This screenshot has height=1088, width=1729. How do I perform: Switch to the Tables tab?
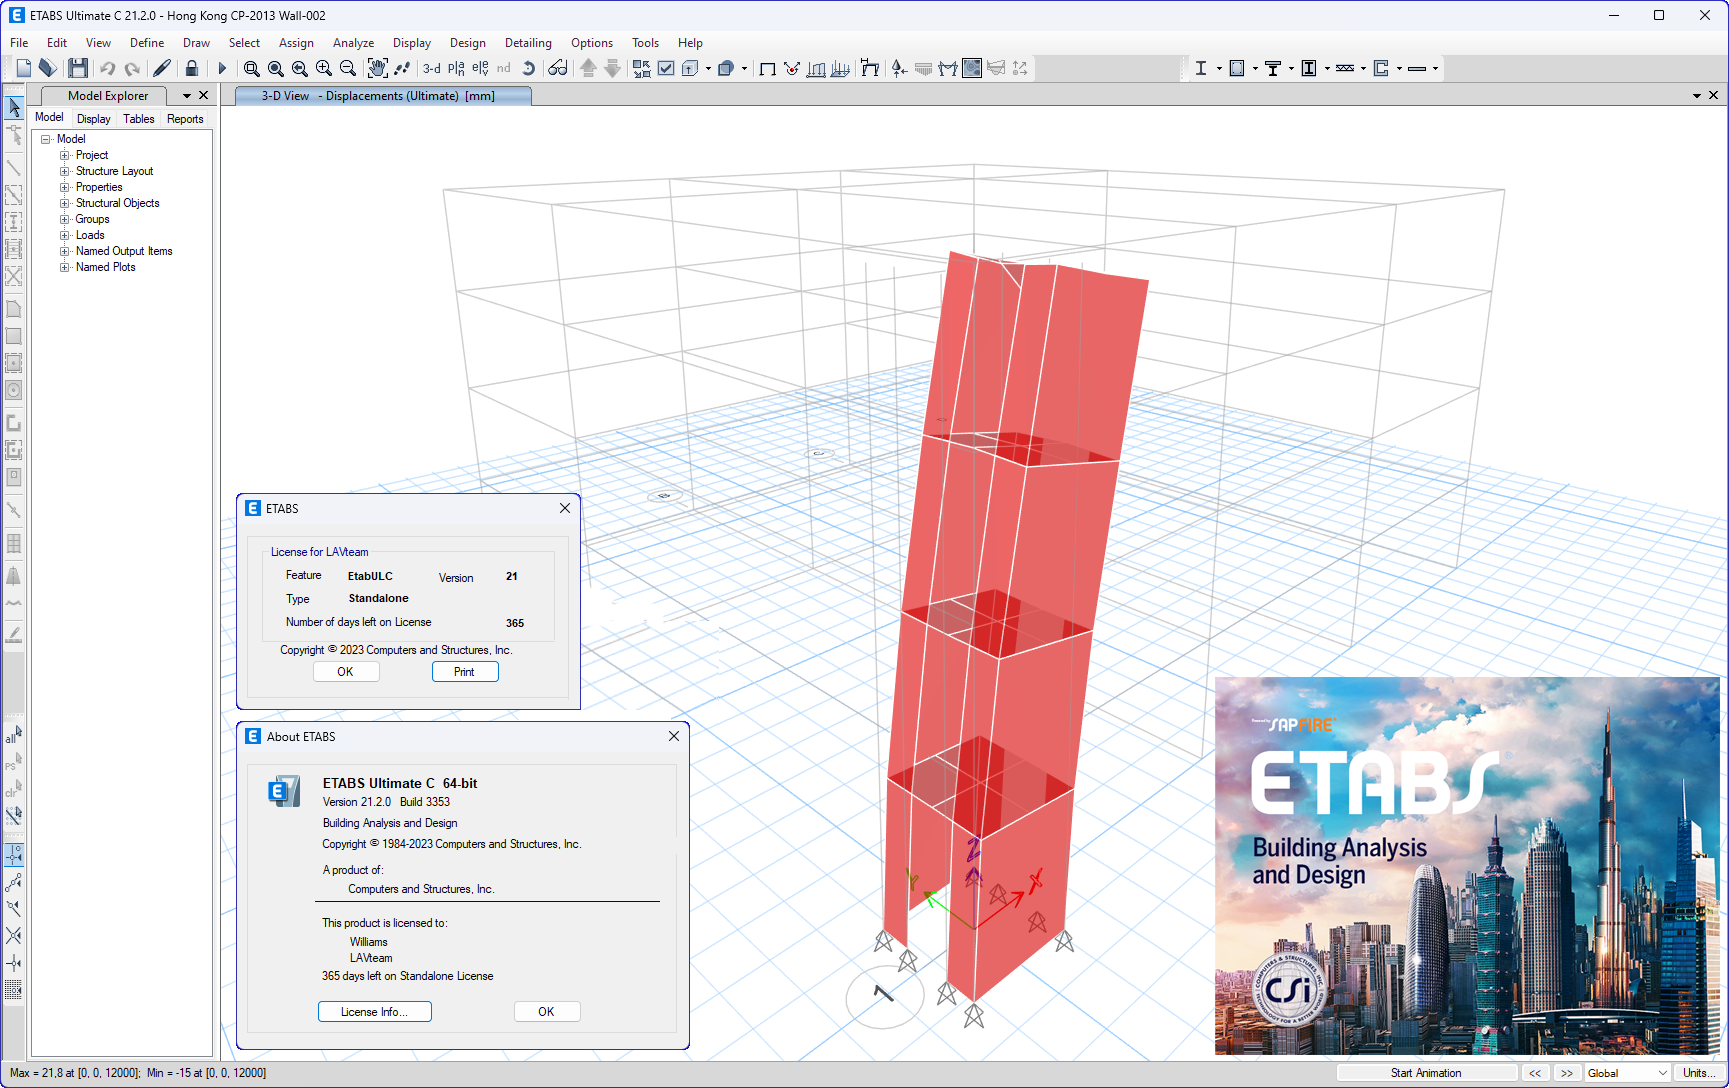click(139, 119)
